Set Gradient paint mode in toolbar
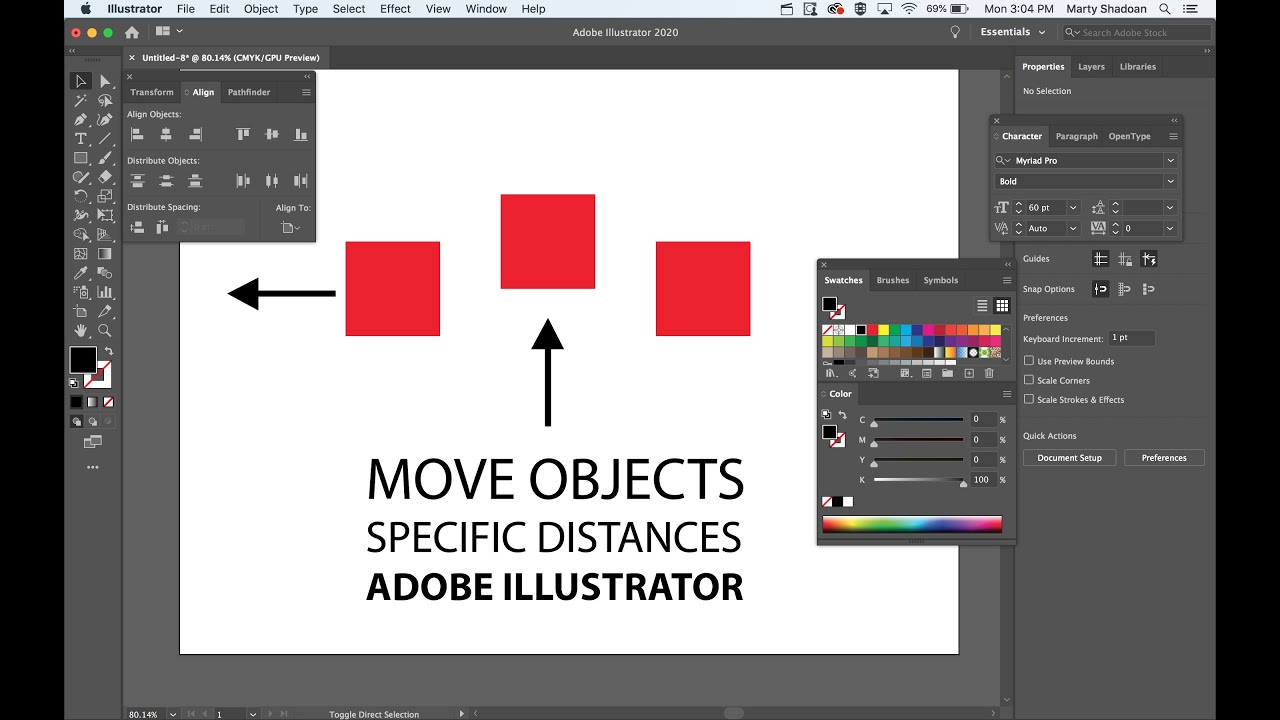Image resolution: width=1280 pixels, height=720 pixels. (93, 402)
